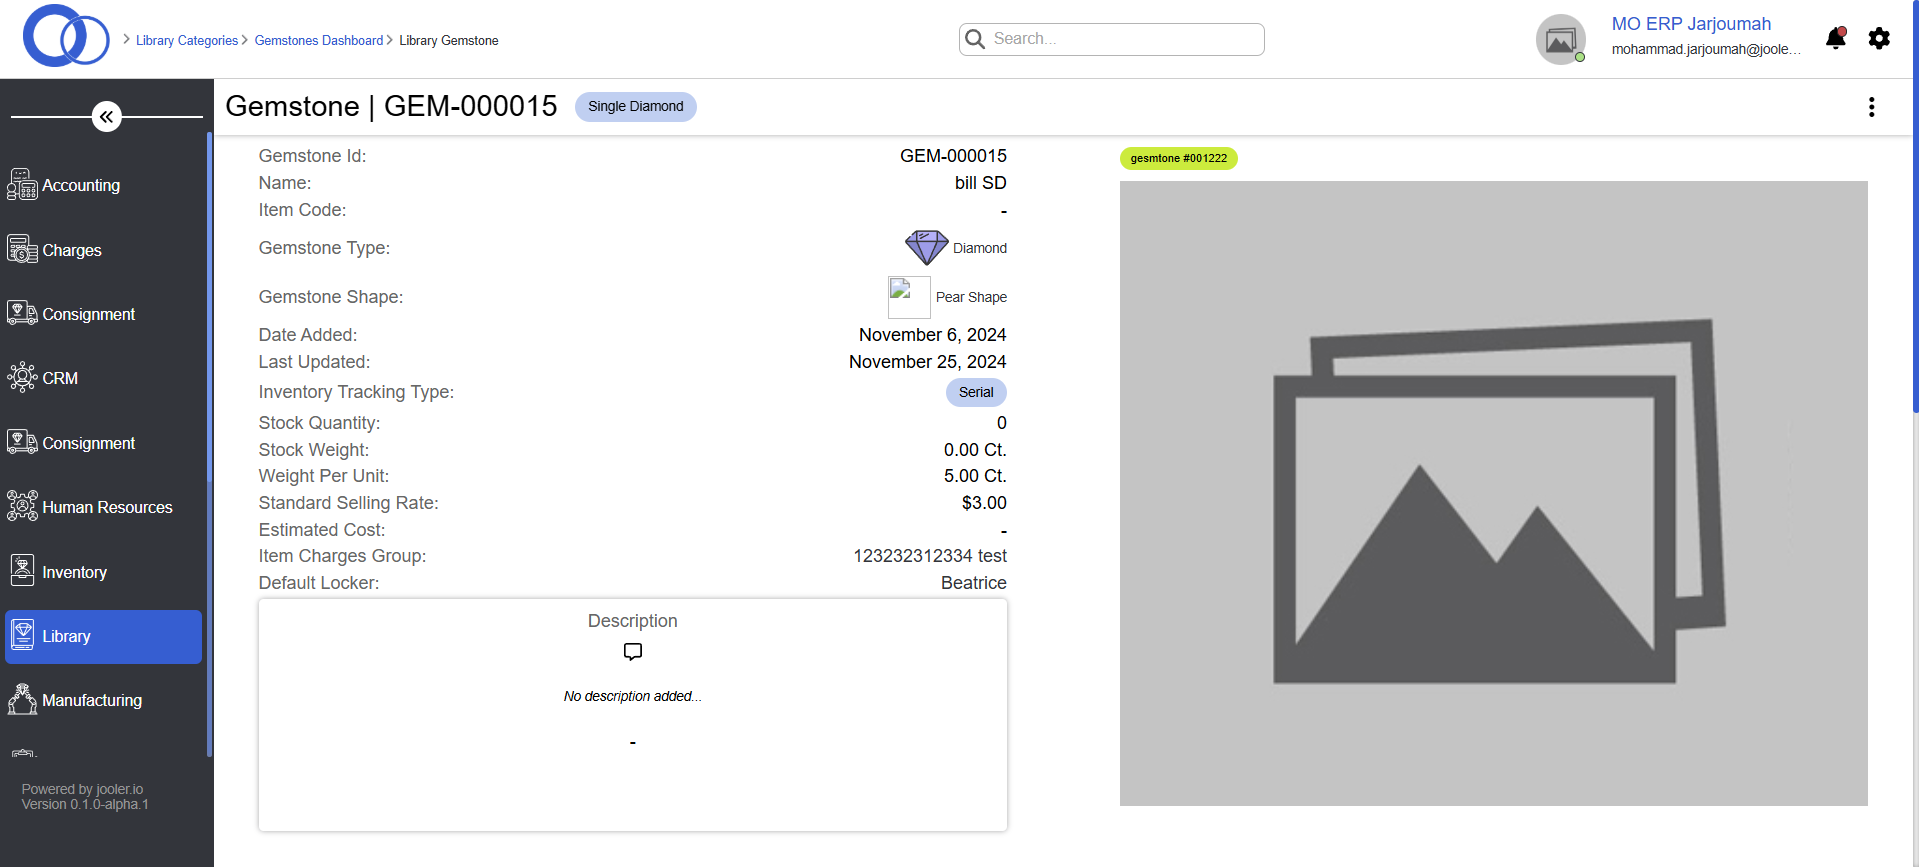Click the notifications bell icon

1835,39
